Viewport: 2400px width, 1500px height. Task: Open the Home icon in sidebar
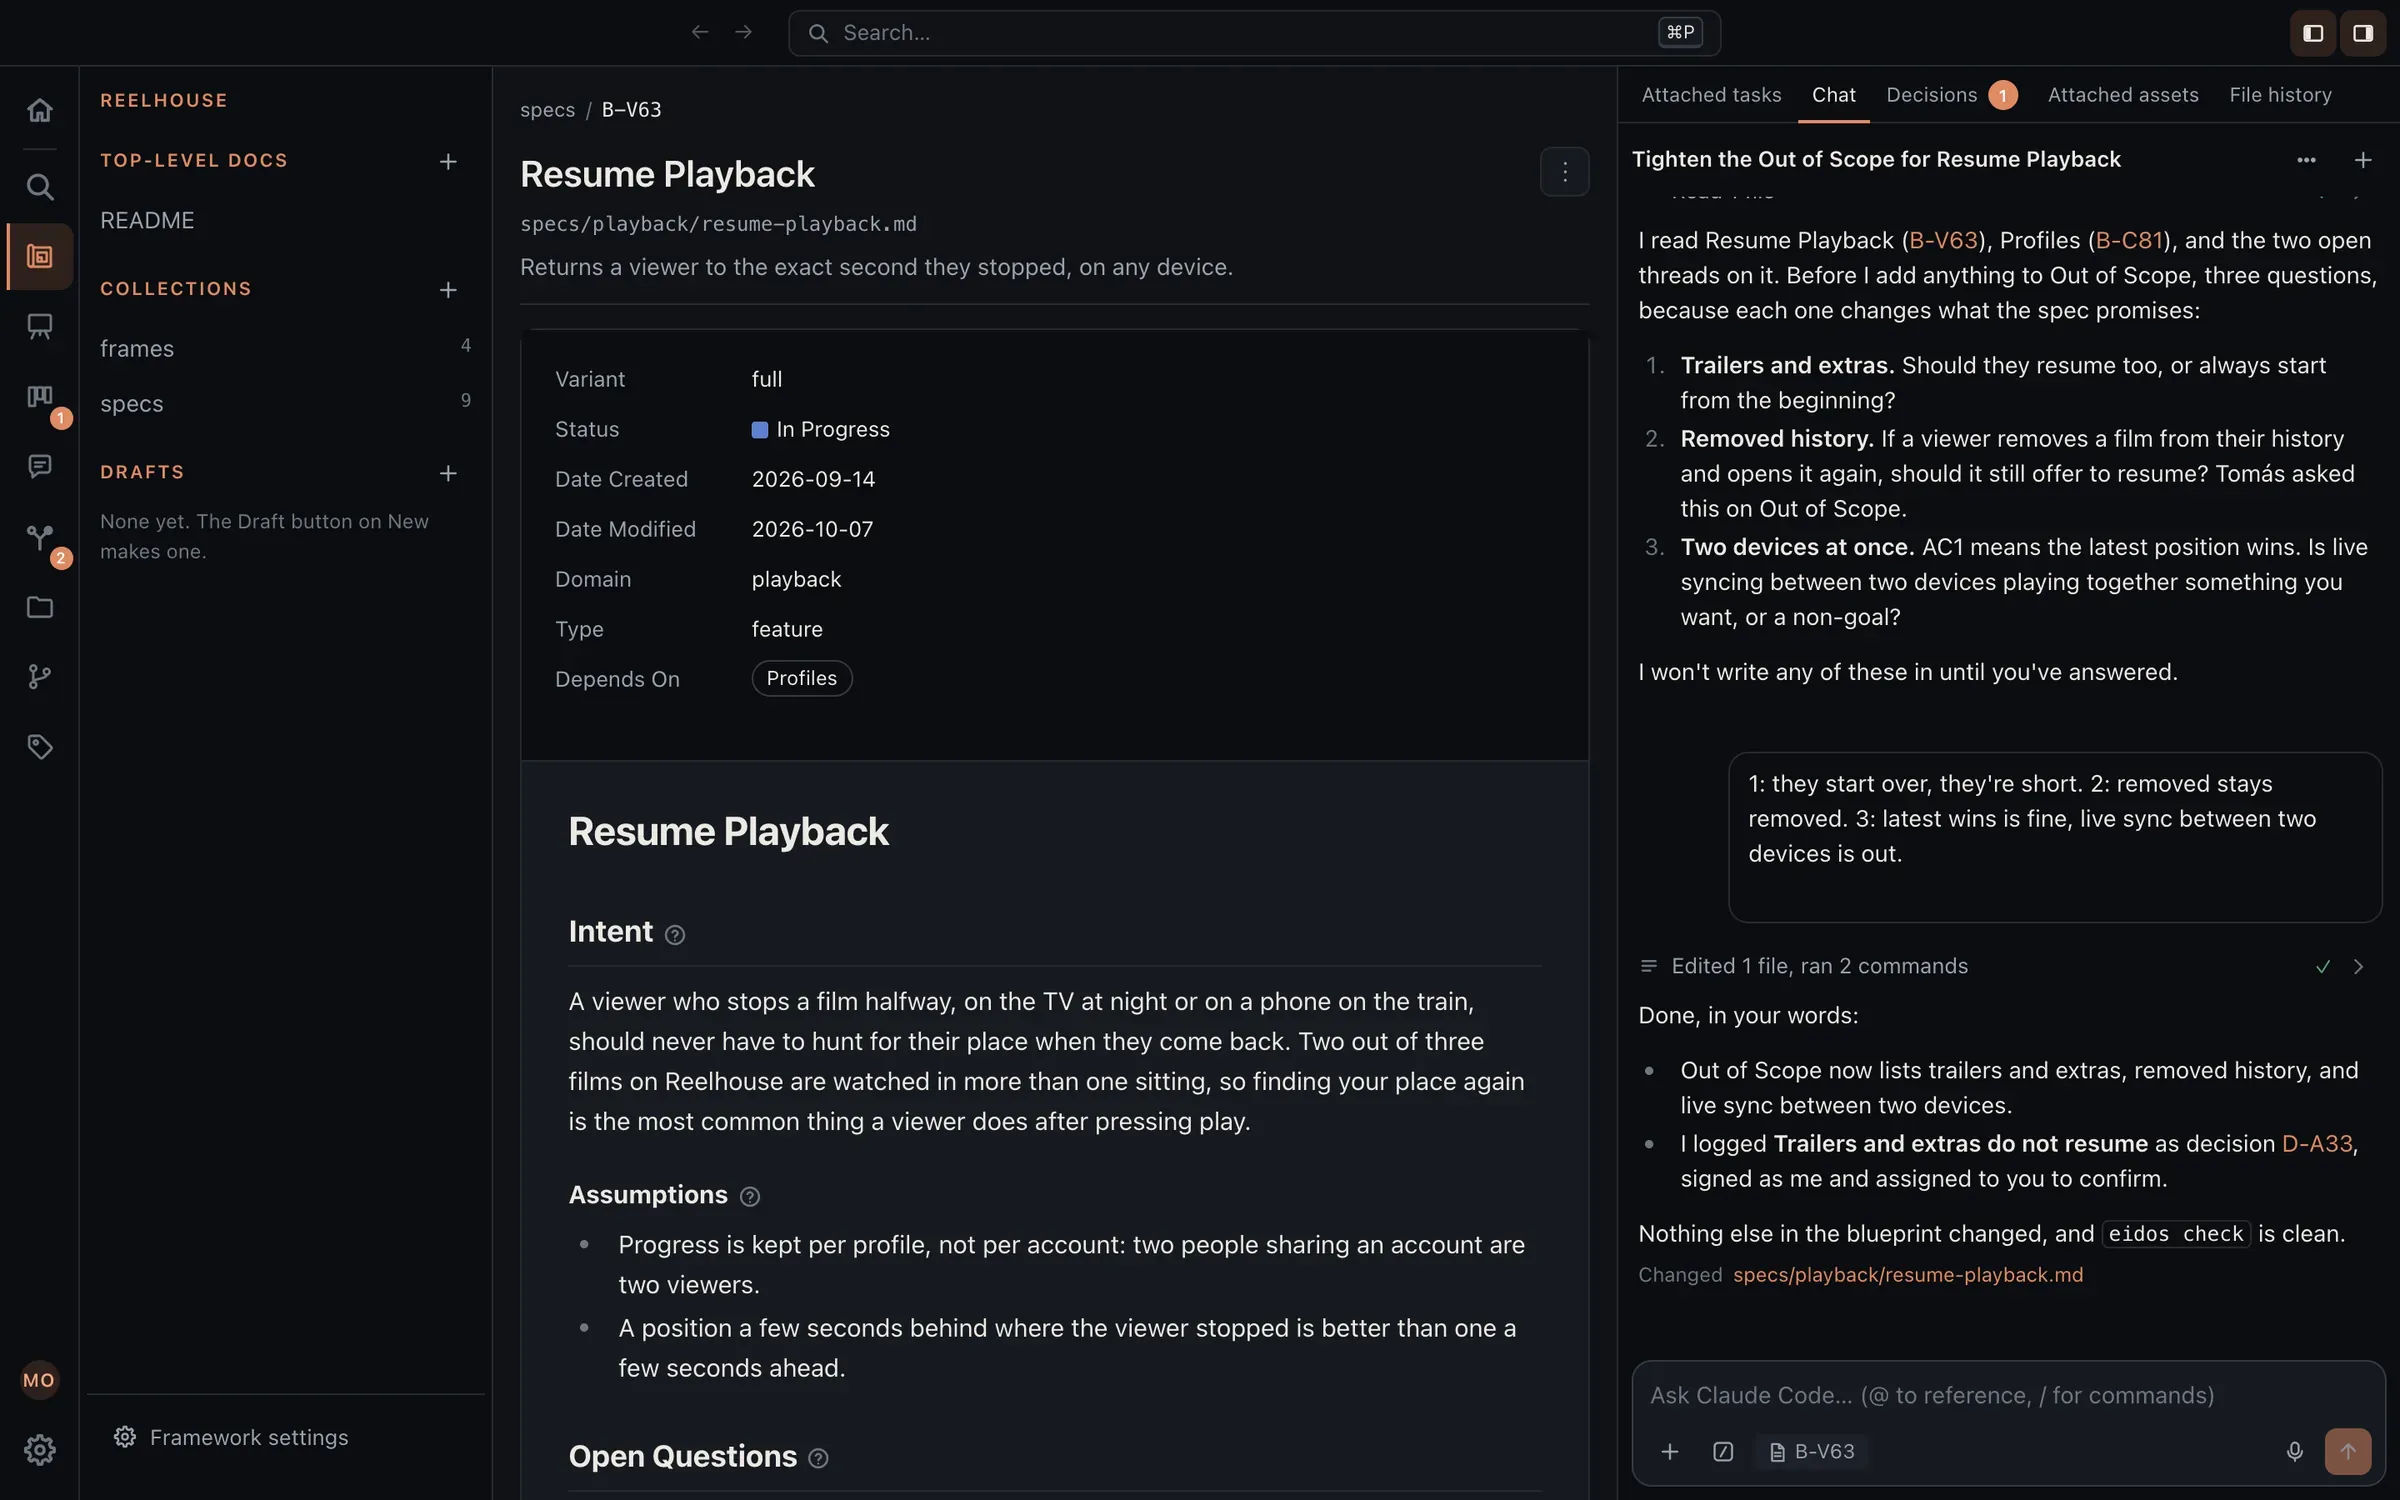39,110
